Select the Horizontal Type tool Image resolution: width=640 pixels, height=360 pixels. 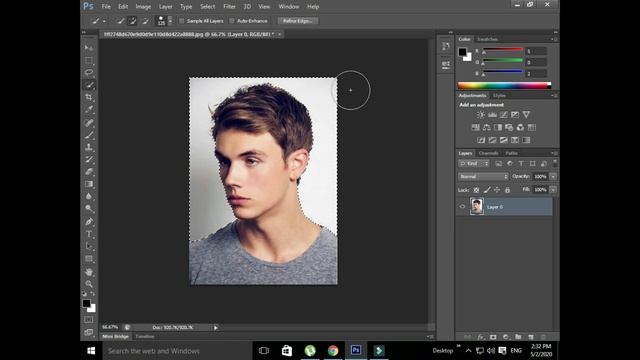89,234
